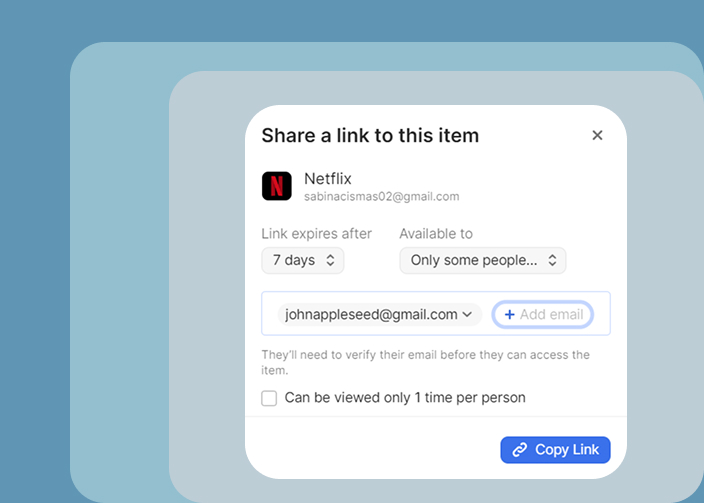
Task: Click the 'Can be viewed only 1 time per person' label
Action: pos(405,398)
